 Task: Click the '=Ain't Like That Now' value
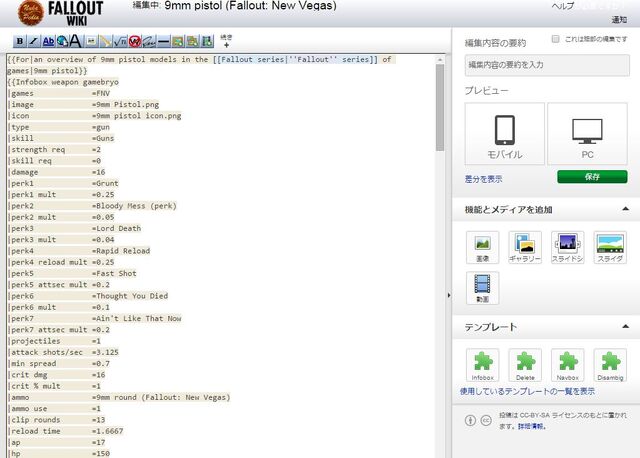[x=136, y=318]
